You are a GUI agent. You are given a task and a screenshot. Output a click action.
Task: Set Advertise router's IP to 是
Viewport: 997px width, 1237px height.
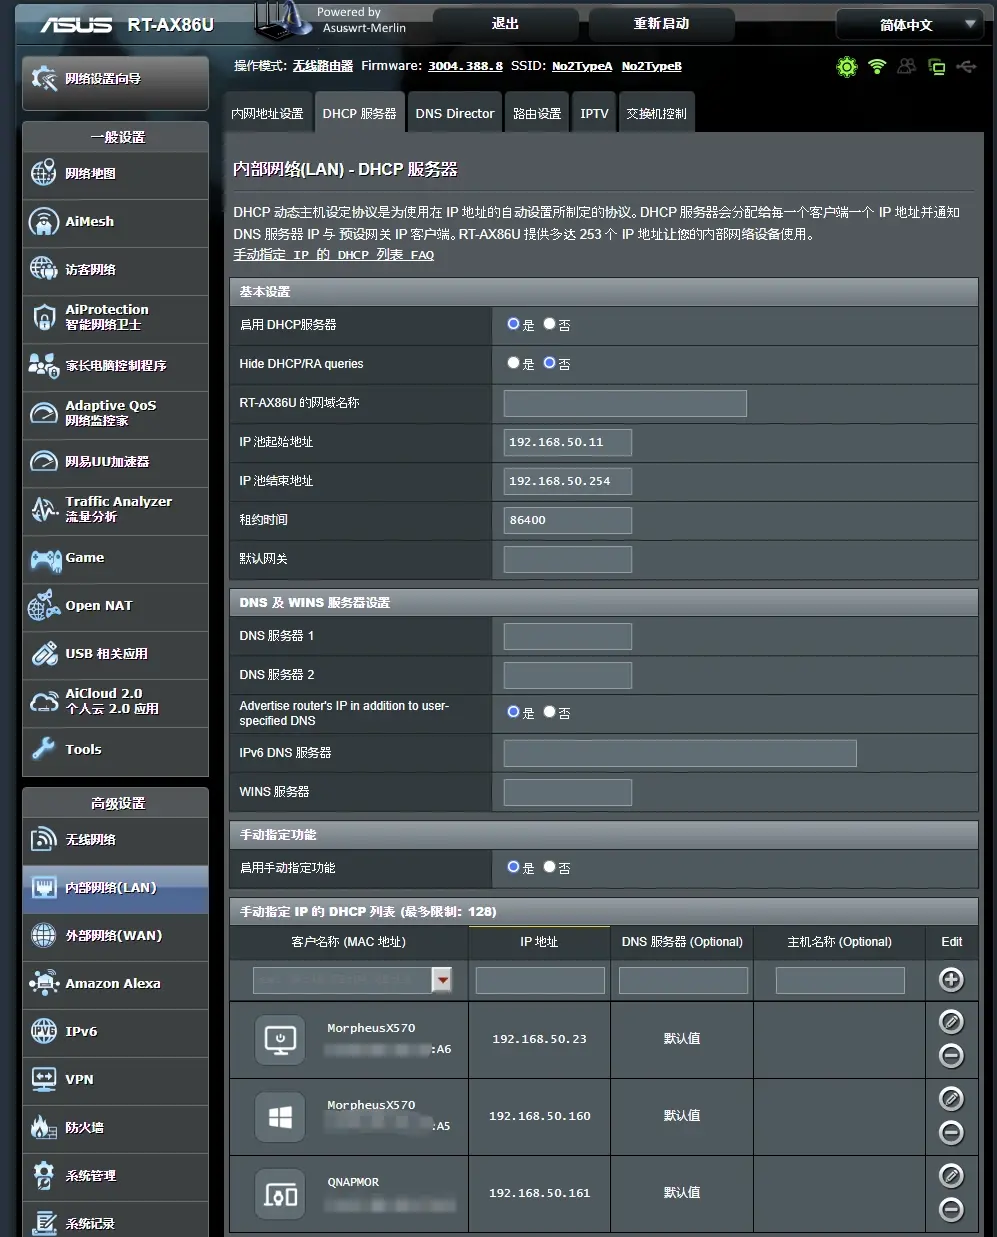(x=514, y=712)
